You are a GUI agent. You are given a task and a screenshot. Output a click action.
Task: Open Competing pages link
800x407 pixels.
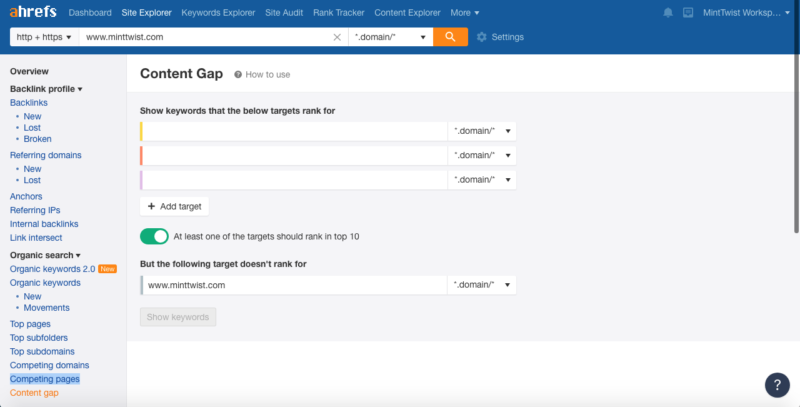pos(45,379)
